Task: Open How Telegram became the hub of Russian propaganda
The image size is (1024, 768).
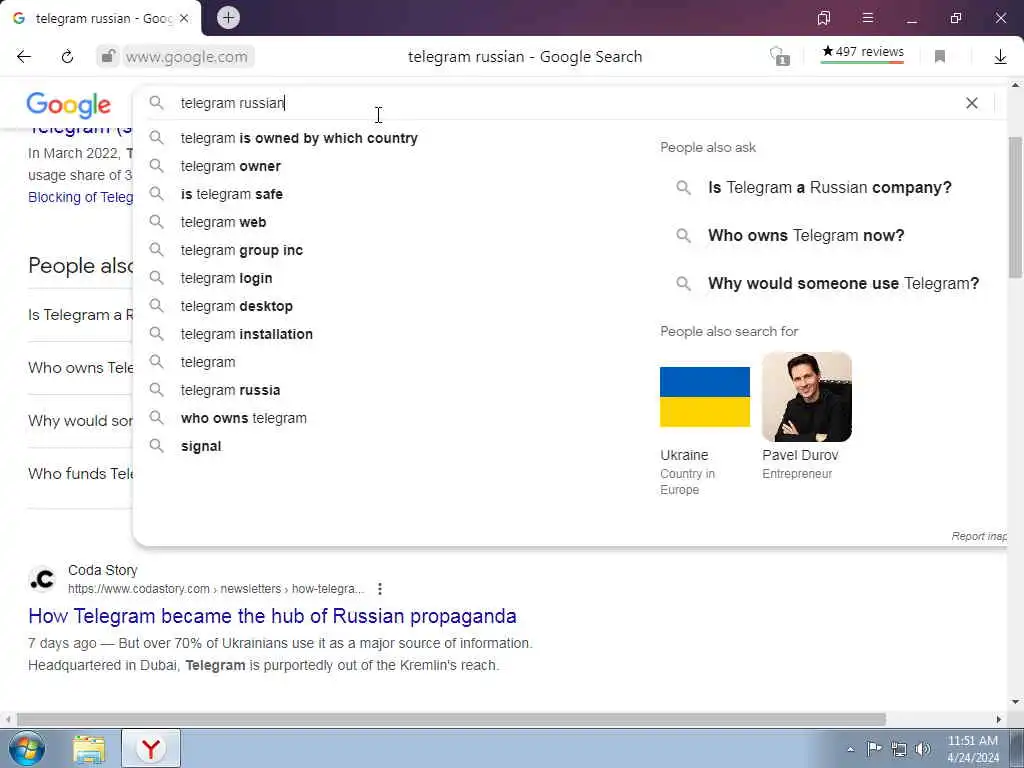Action: tap(272, 616)
